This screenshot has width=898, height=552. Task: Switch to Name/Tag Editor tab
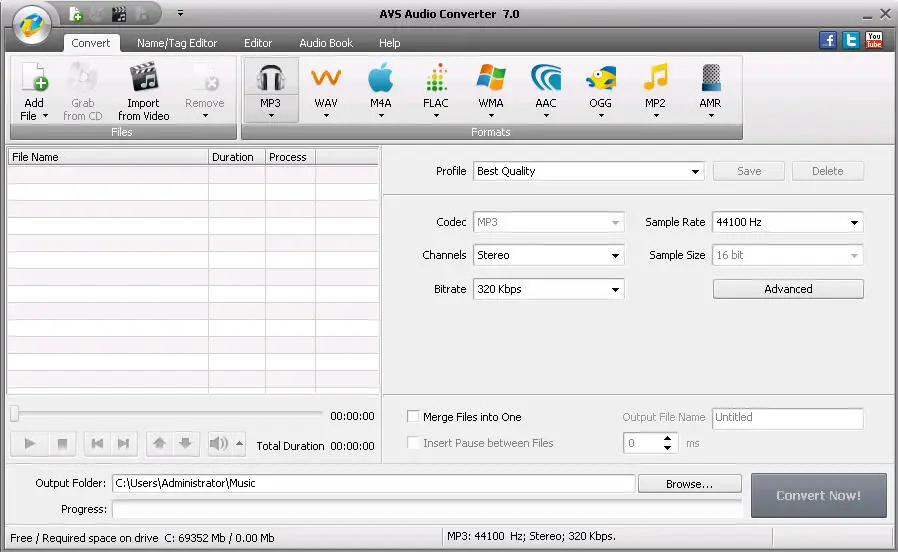tap(177, 43)
